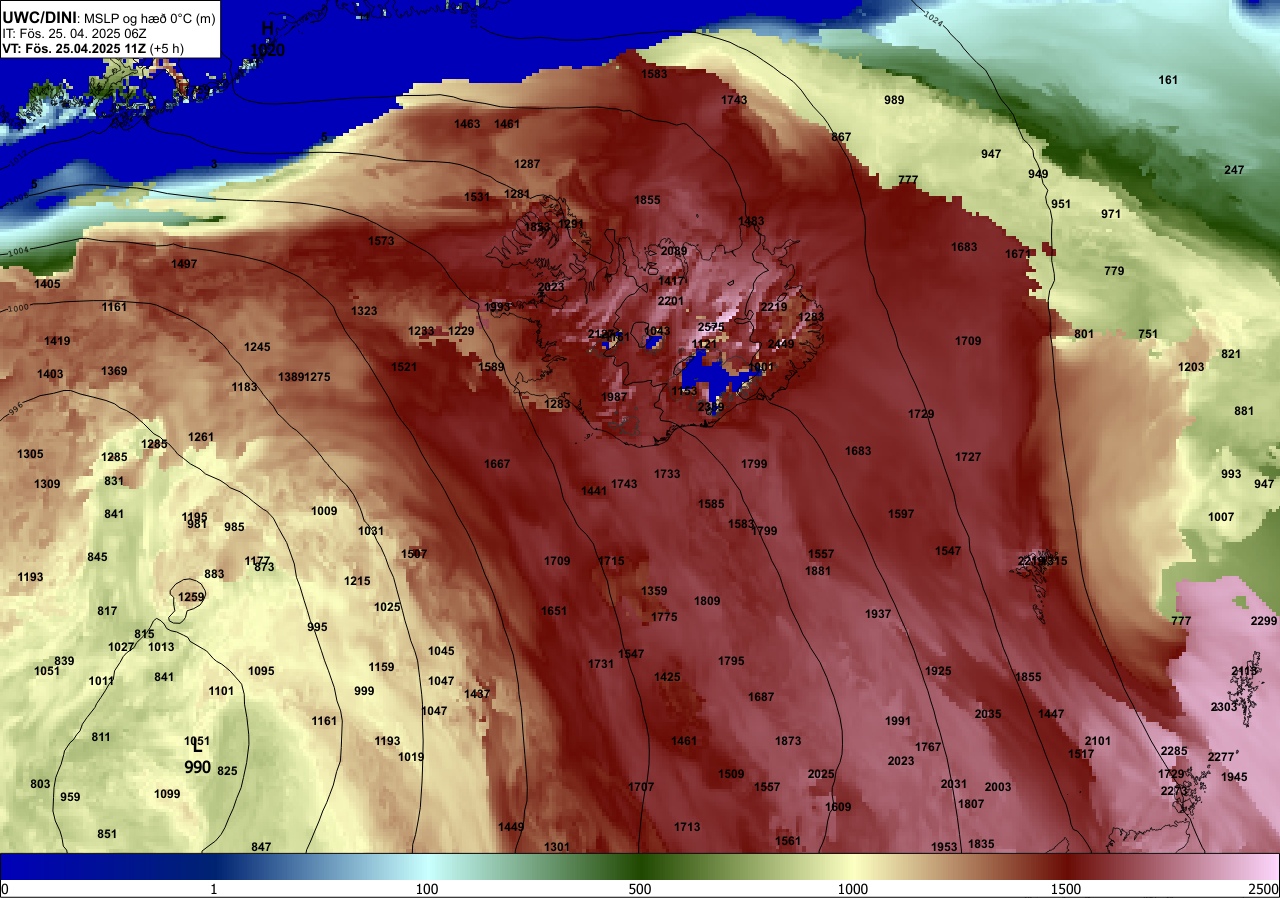1280x898 pixels.
Task: Click the dark green color scale section above 500
Action: pos(640,866)
